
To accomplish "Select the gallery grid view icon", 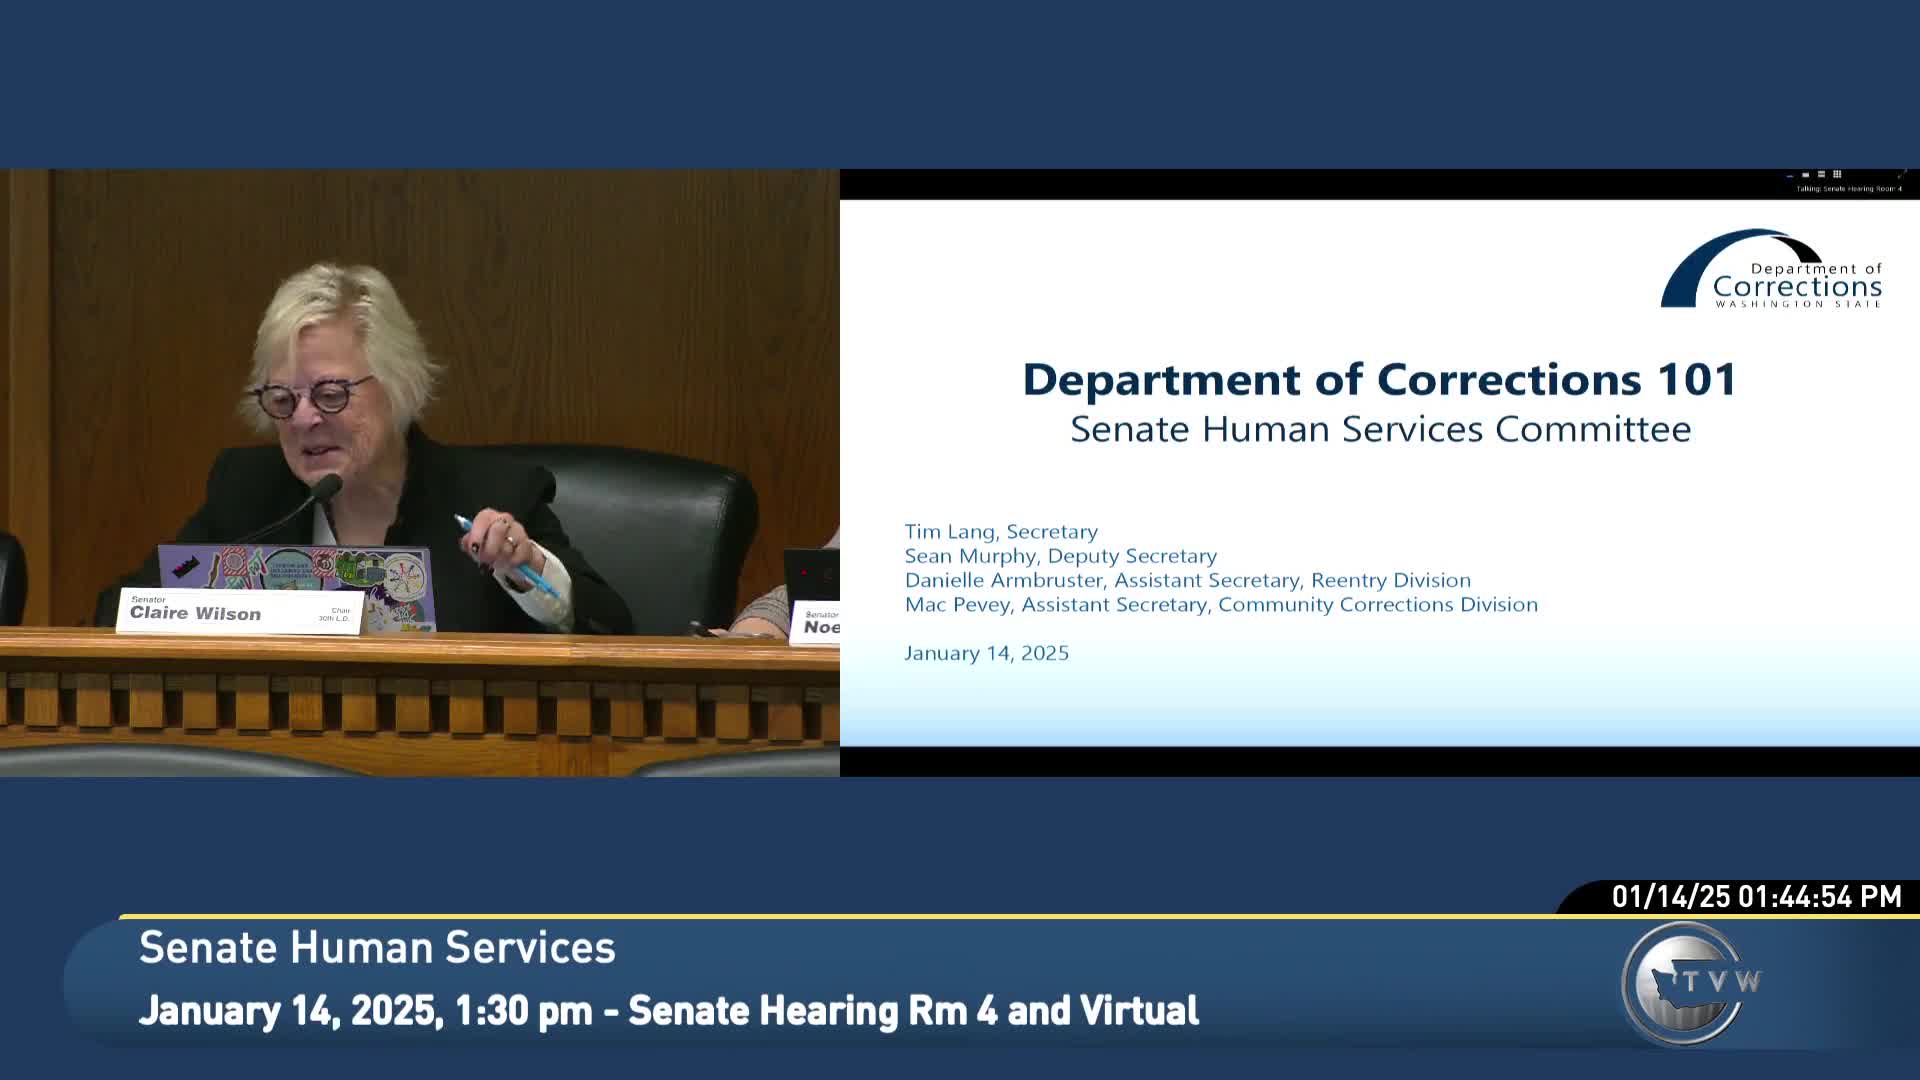I will click(x=1837, y=175).
